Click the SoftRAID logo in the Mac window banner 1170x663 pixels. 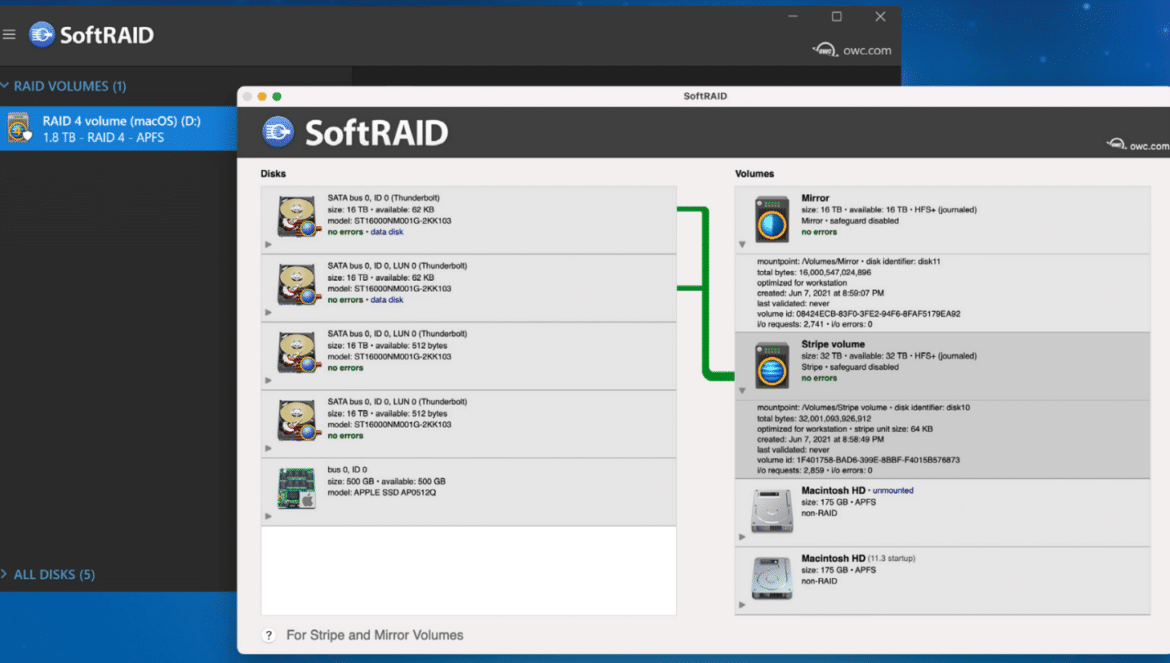coord(354,133)
